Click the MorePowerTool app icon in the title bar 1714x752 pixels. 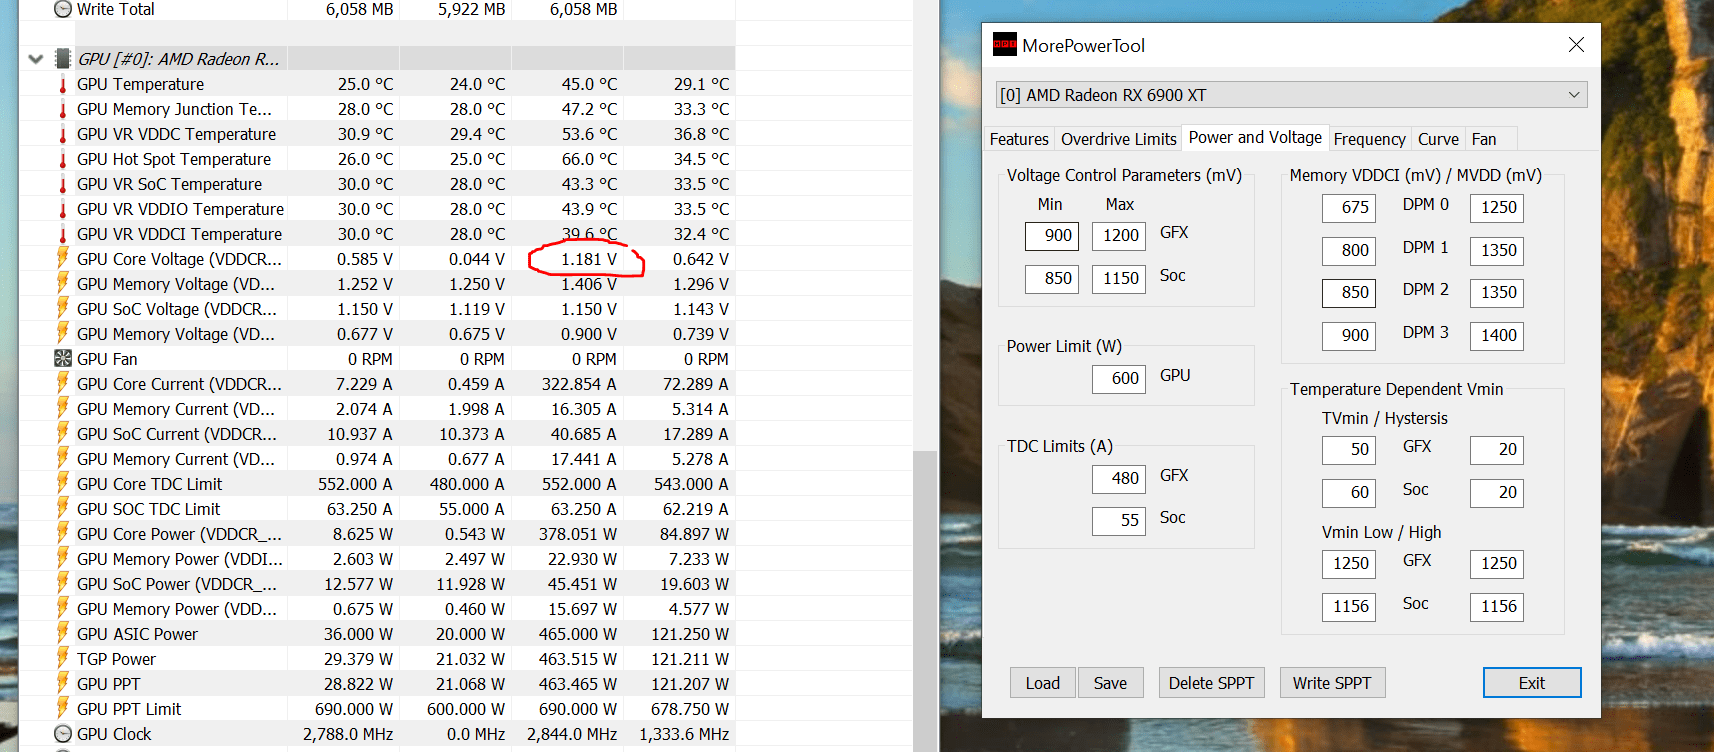[x=1004, y=45]
